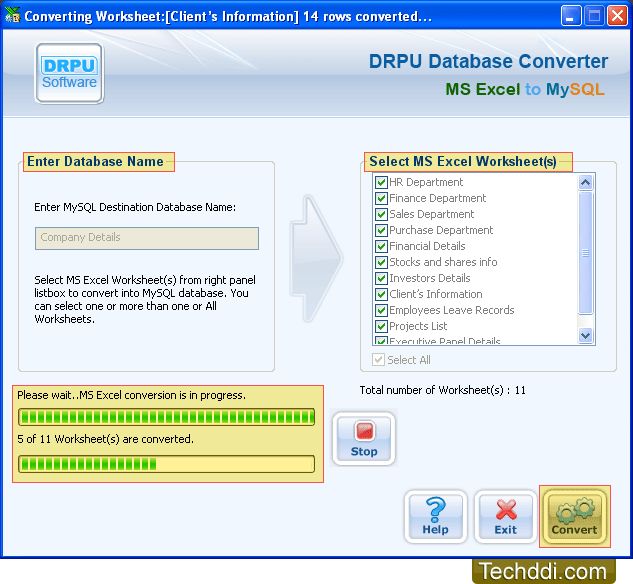
Task: Click the lower overall conversion progress bar
Action: point(166,464)
